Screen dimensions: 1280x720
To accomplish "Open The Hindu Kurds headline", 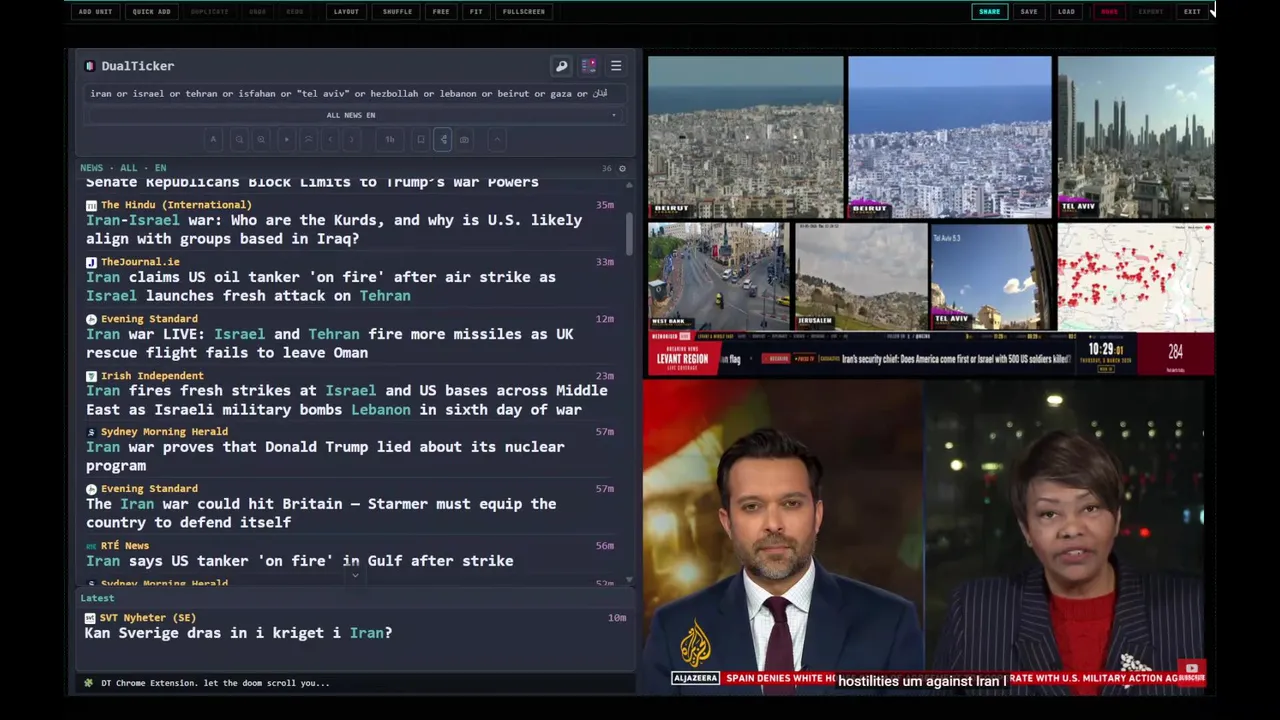I will [x=334, y=230].
